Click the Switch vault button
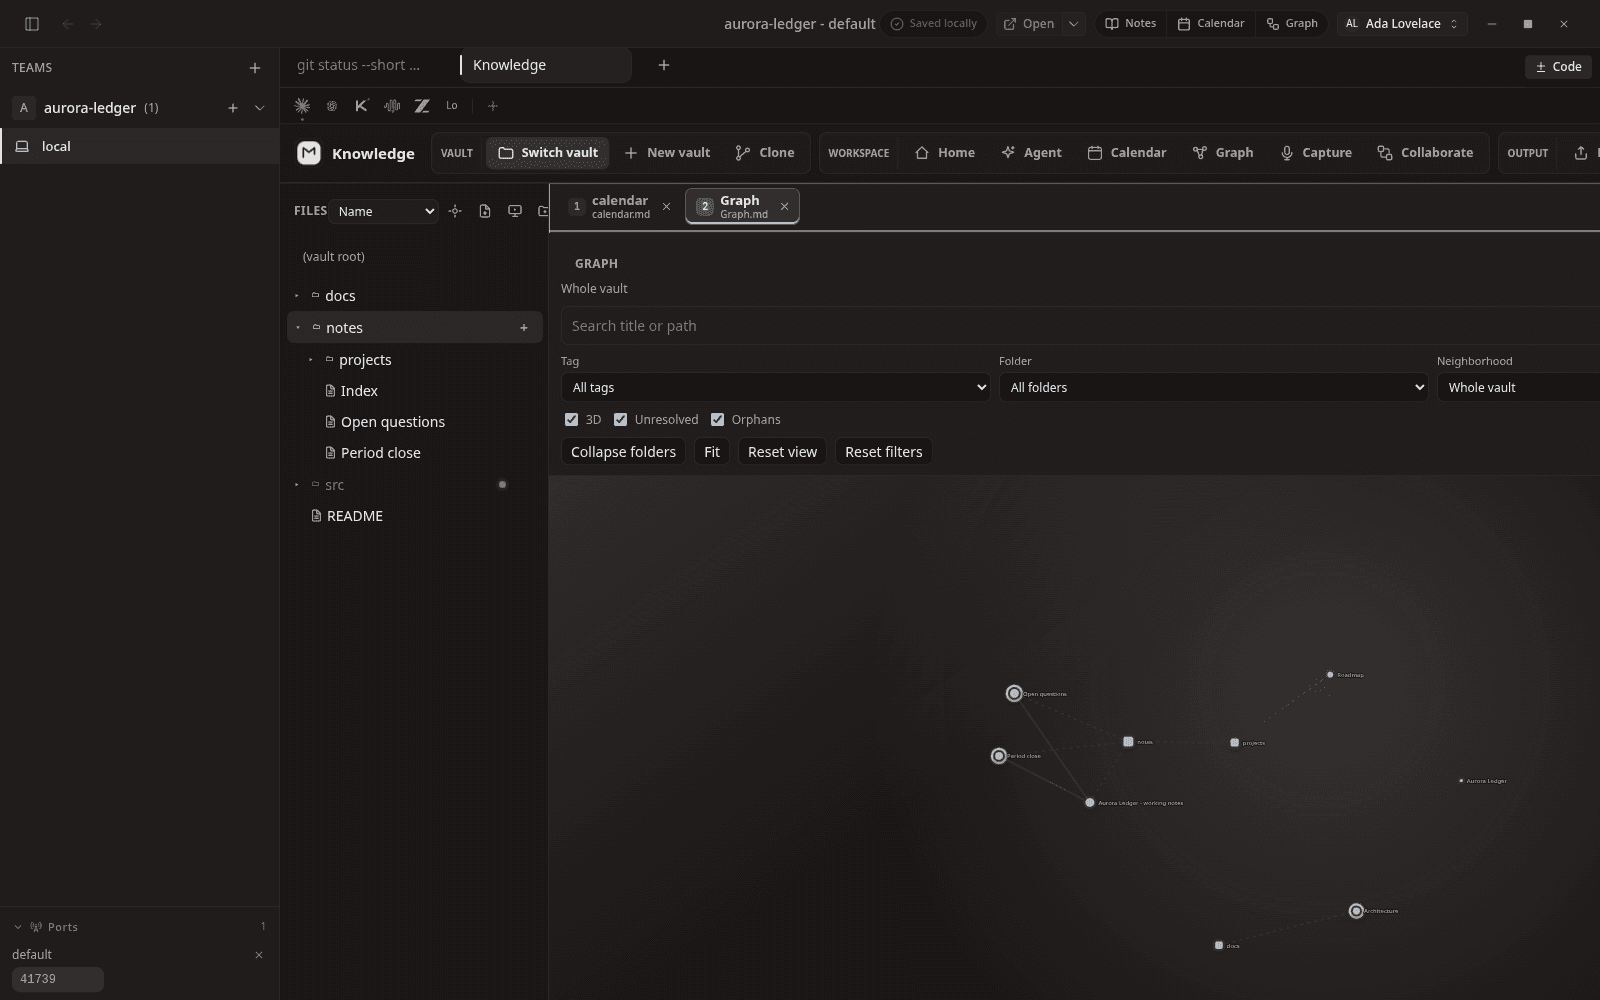The height and width of the screenshot is (1000, 1600). (548, 153)
